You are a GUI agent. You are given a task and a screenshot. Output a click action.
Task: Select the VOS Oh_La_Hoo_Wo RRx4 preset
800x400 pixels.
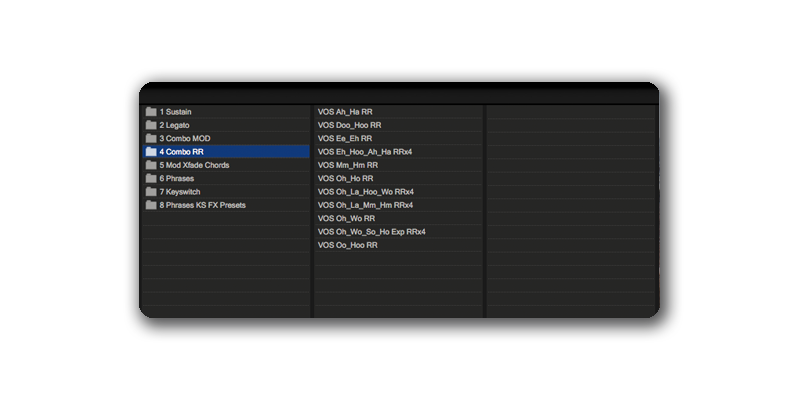coord(365,192)
